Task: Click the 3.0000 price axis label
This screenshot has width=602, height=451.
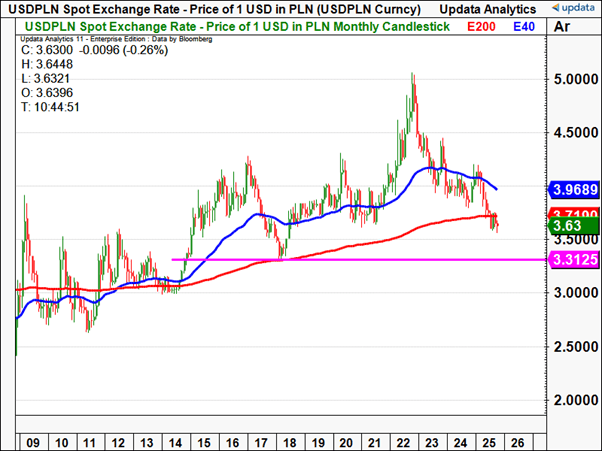Action: pos(576,293)
